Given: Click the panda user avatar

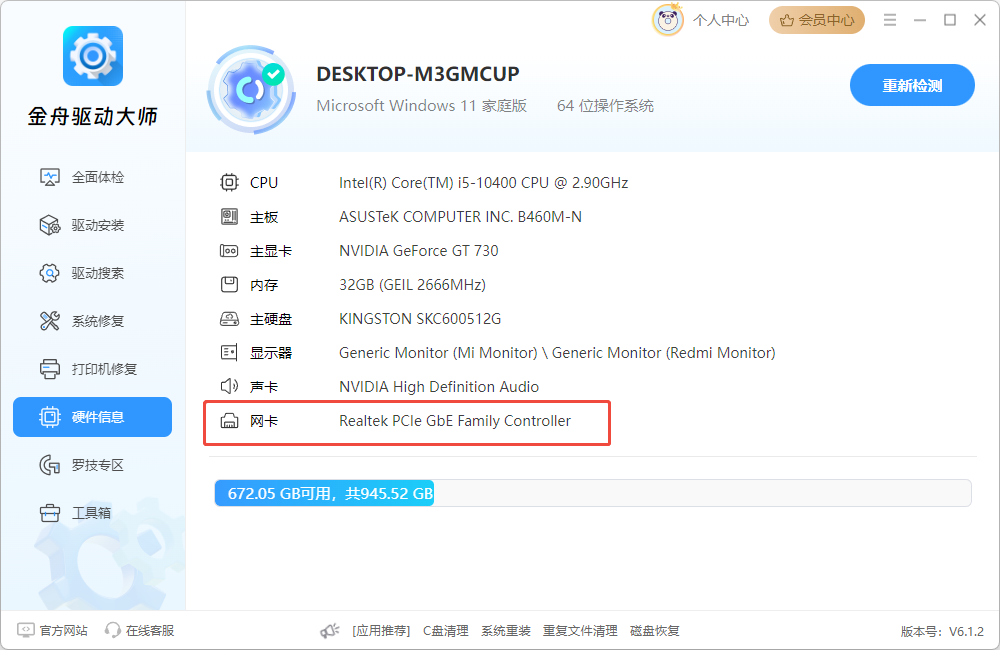Looking at the screenshot, I should 668,20.
